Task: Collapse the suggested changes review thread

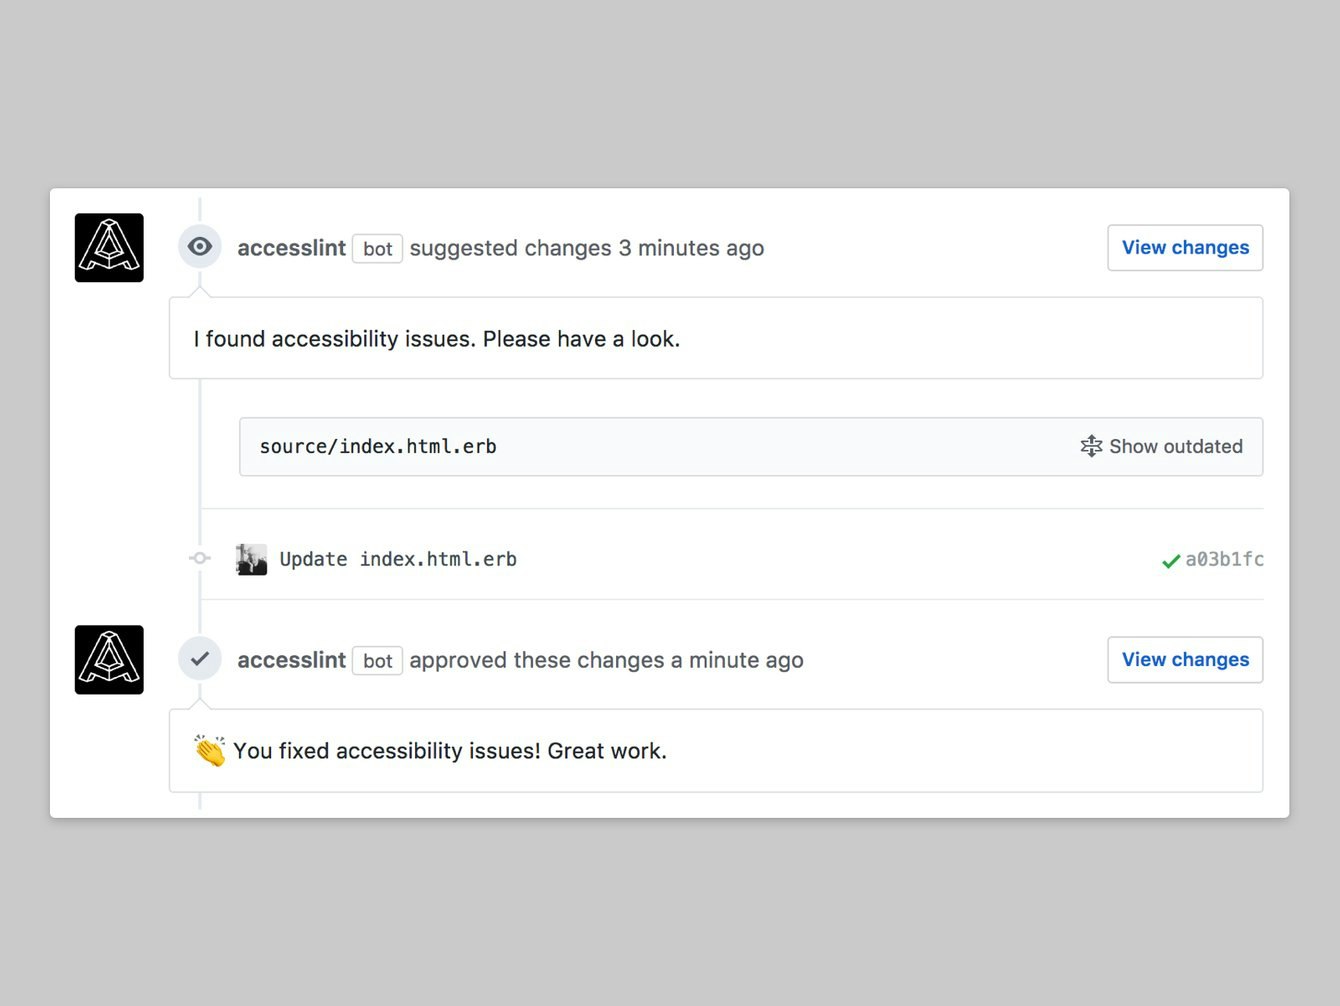Action: coord(199,245)
